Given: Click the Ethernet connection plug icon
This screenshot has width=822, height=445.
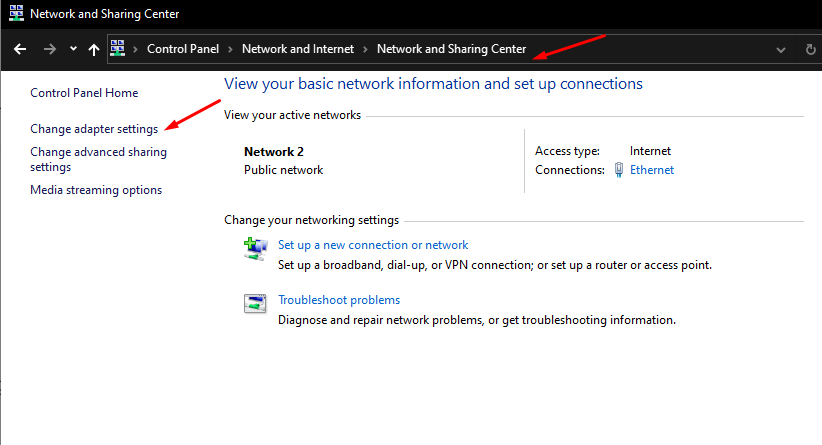Looking at the screenshot, I should [x=619, y=170].
